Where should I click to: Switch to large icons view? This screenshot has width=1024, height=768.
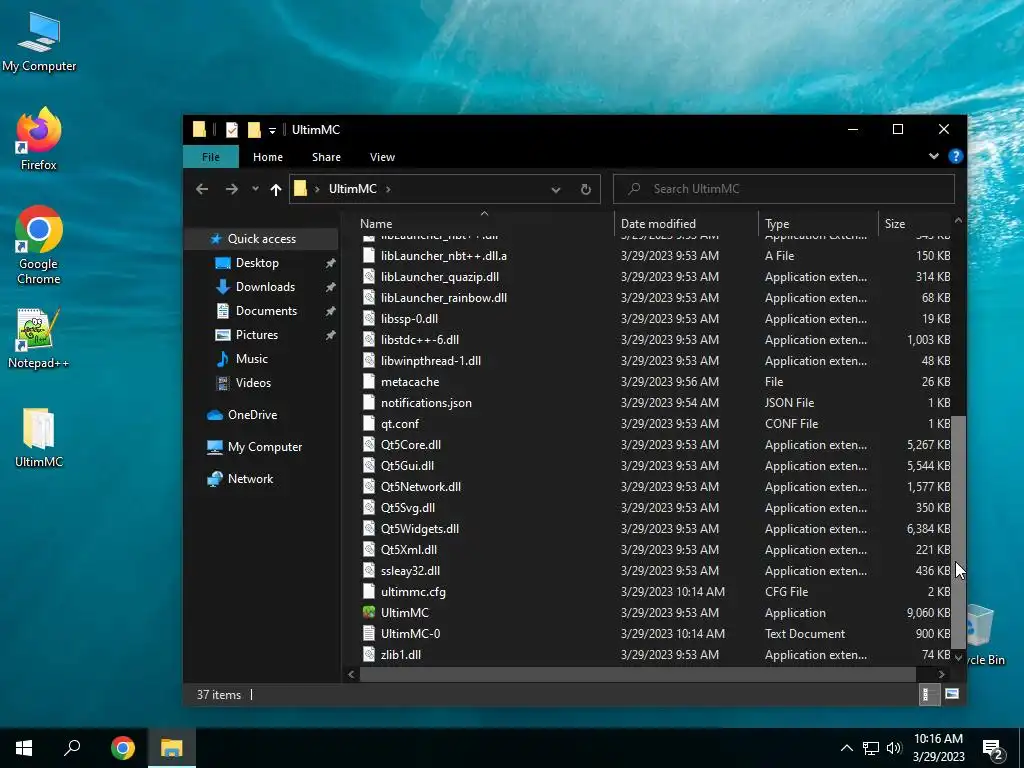point(952,694)
